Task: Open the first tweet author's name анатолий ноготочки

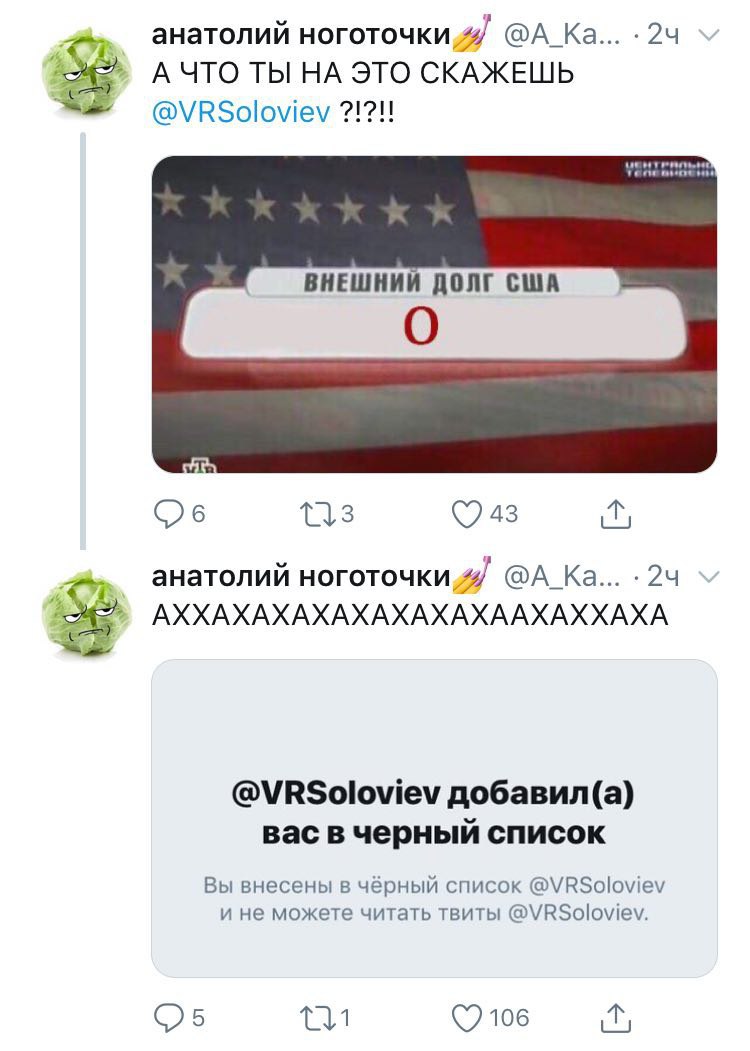Action: click(301, 34)
